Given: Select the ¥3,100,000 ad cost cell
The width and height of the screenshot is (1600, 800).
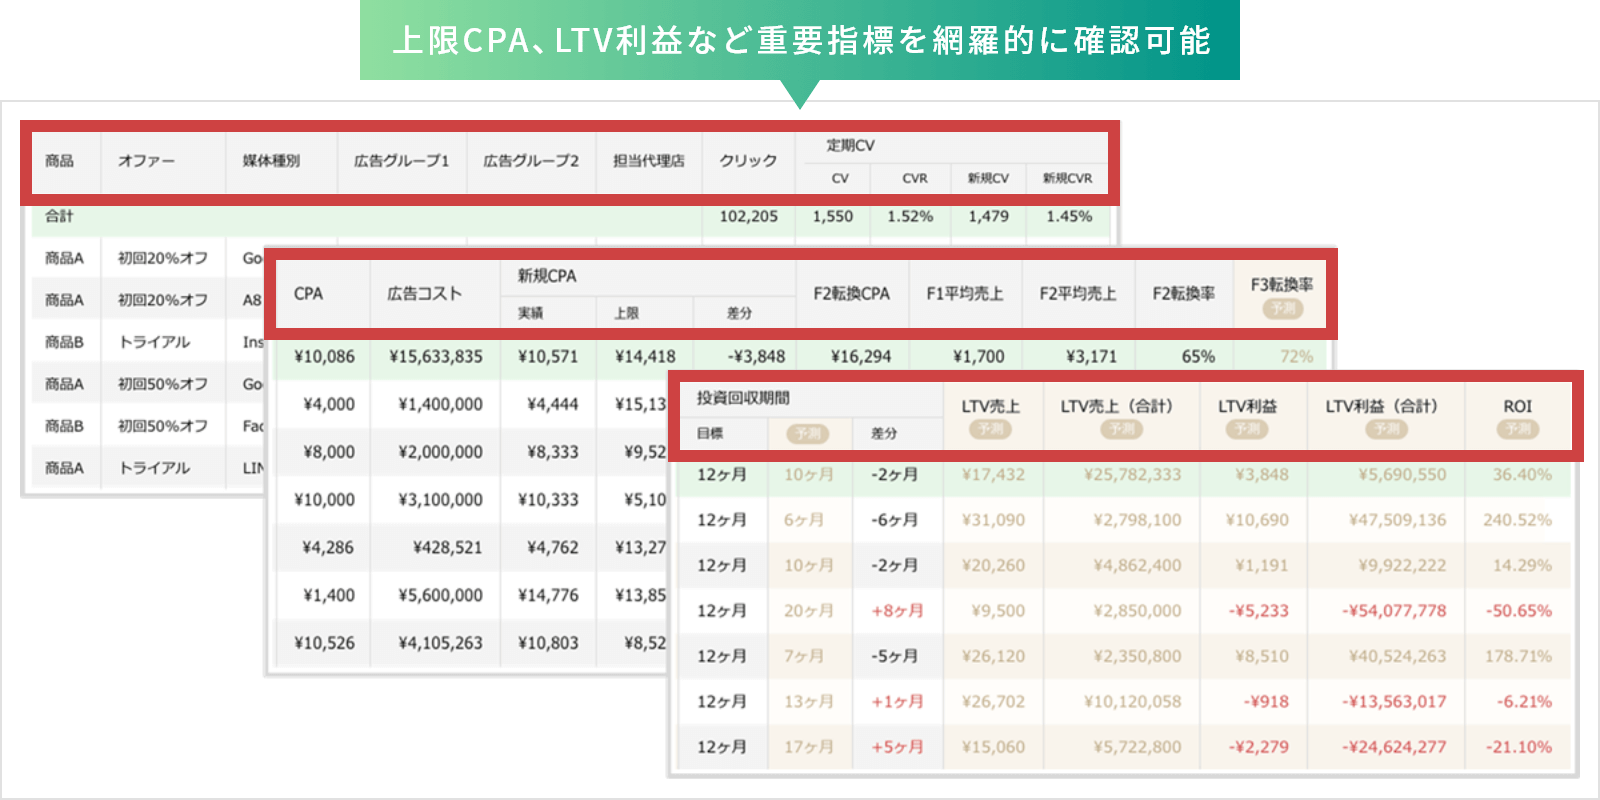Looking at the screenshot, I should tap(440, 500).
